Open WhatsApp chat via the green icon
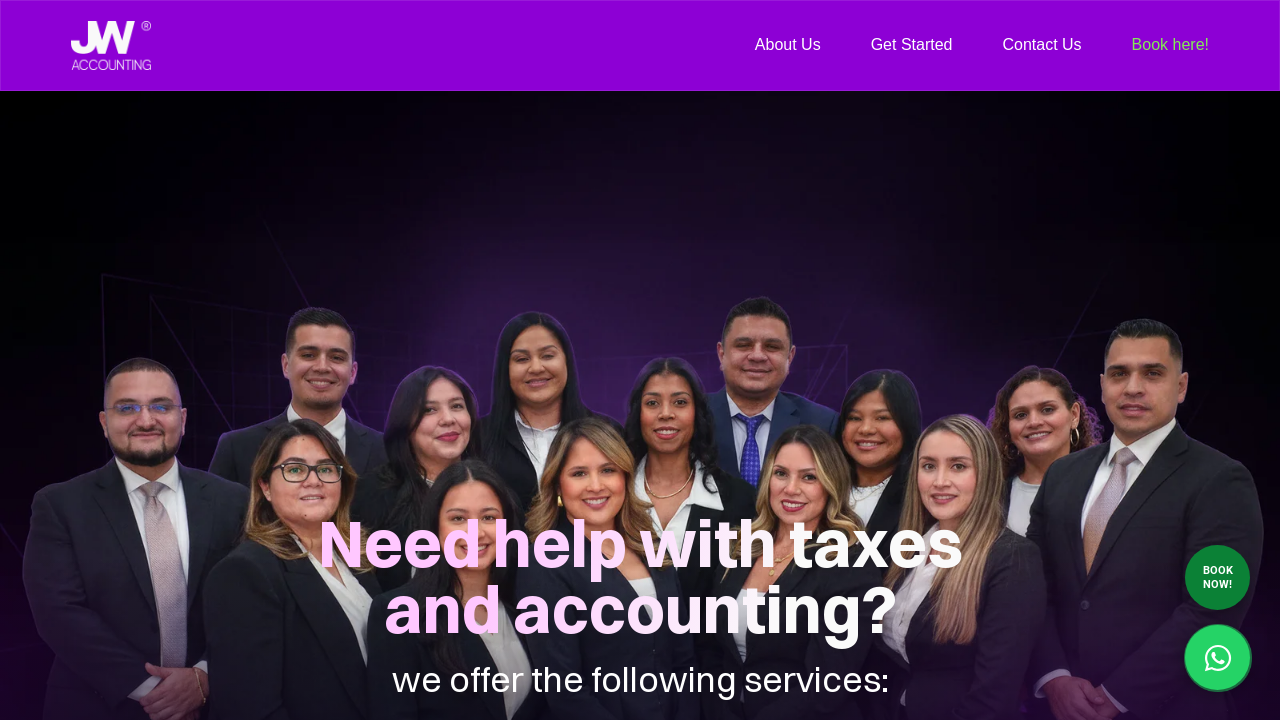1280x720 pixels. (x=1217, y=658)
